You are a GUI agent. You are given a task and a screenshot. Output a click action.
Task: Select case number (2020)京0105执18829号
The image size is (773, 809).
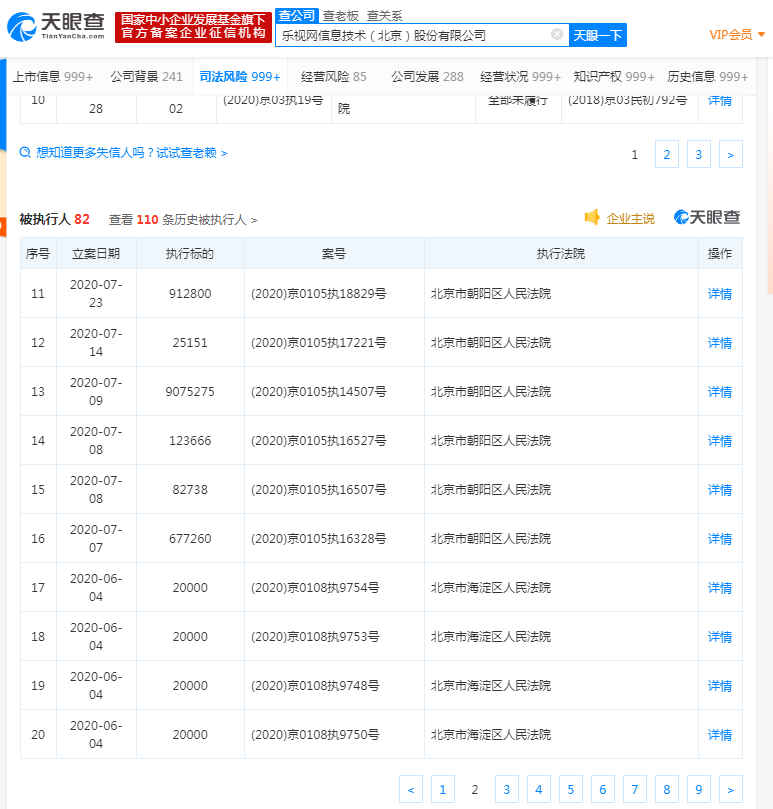click(318, 294)
